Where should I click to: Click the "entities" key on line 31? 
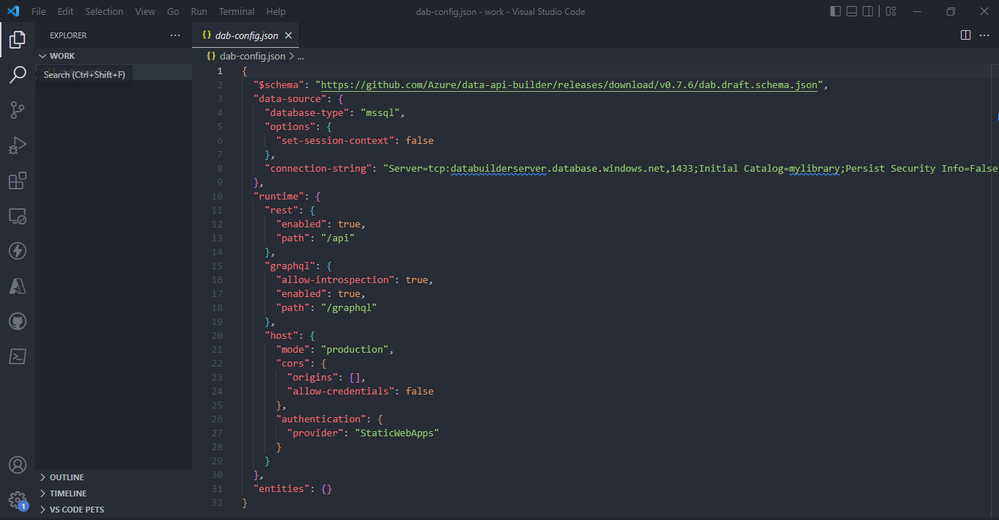(282, 488)
